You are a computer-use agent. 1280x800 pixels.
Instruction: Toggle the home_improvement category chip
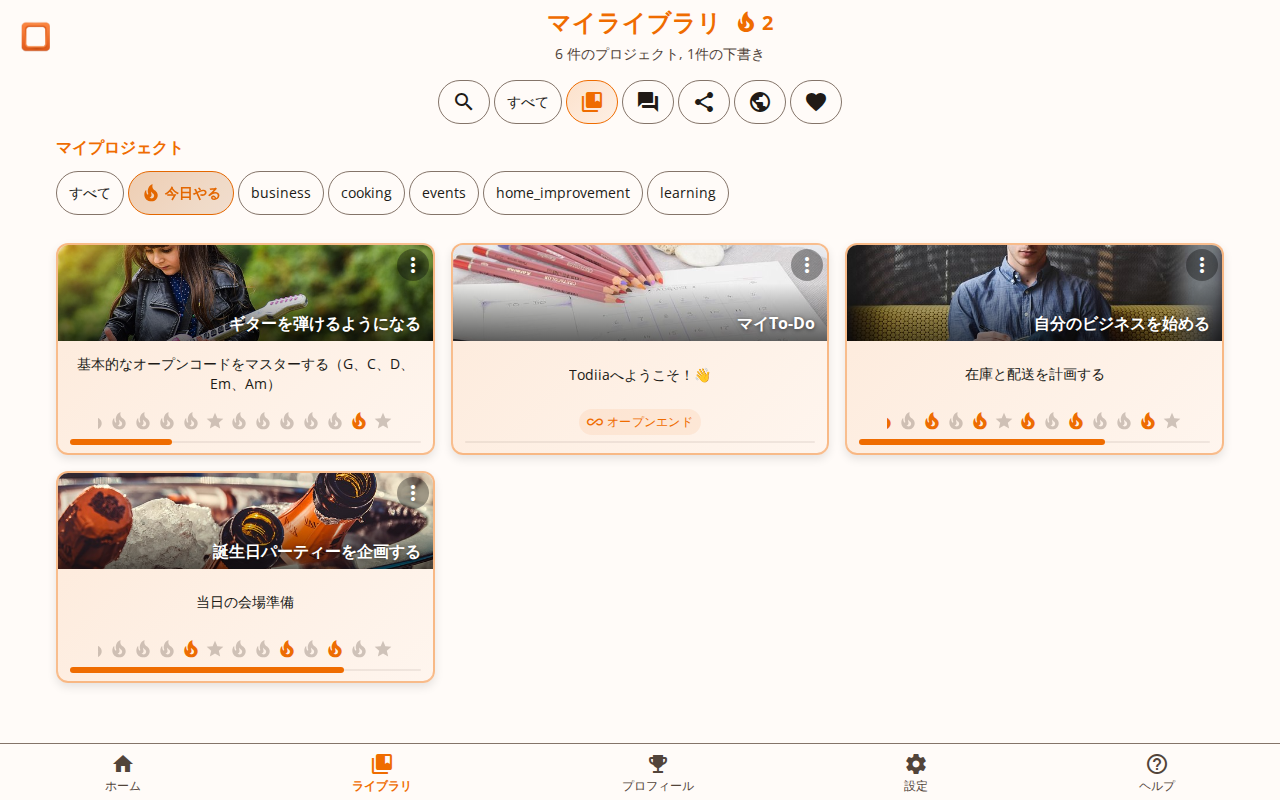click(x=563, y=193)
